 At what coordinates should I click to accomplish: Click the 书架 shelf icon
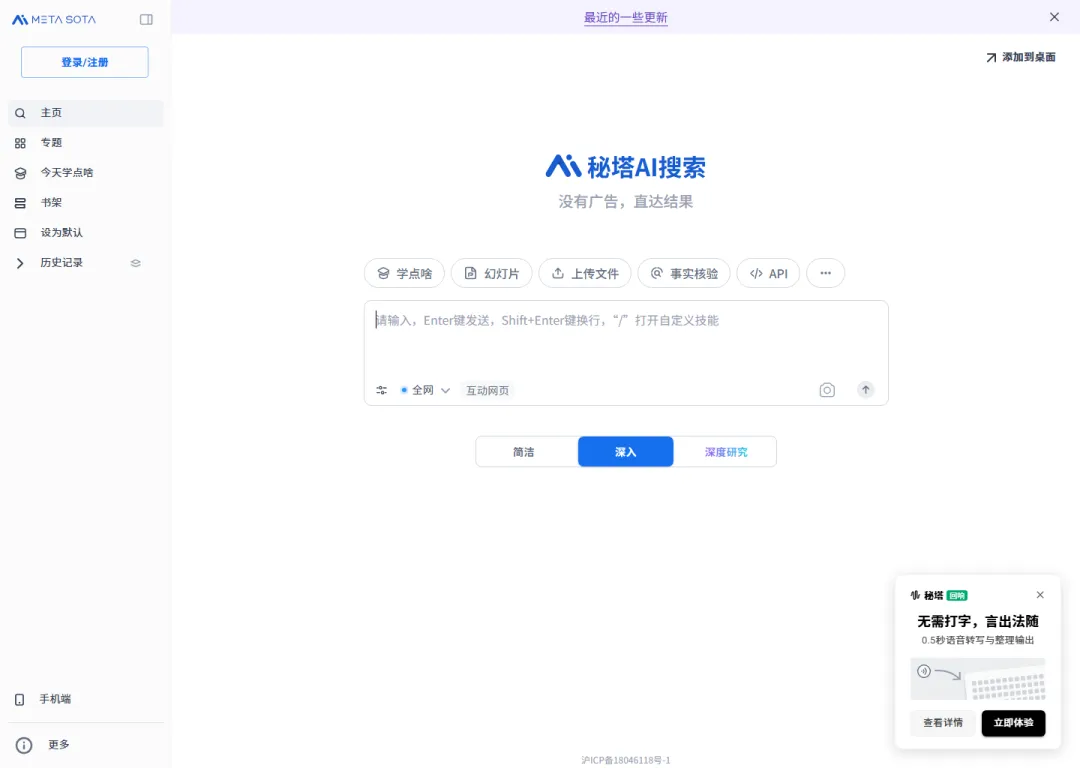tap(20, 203)
